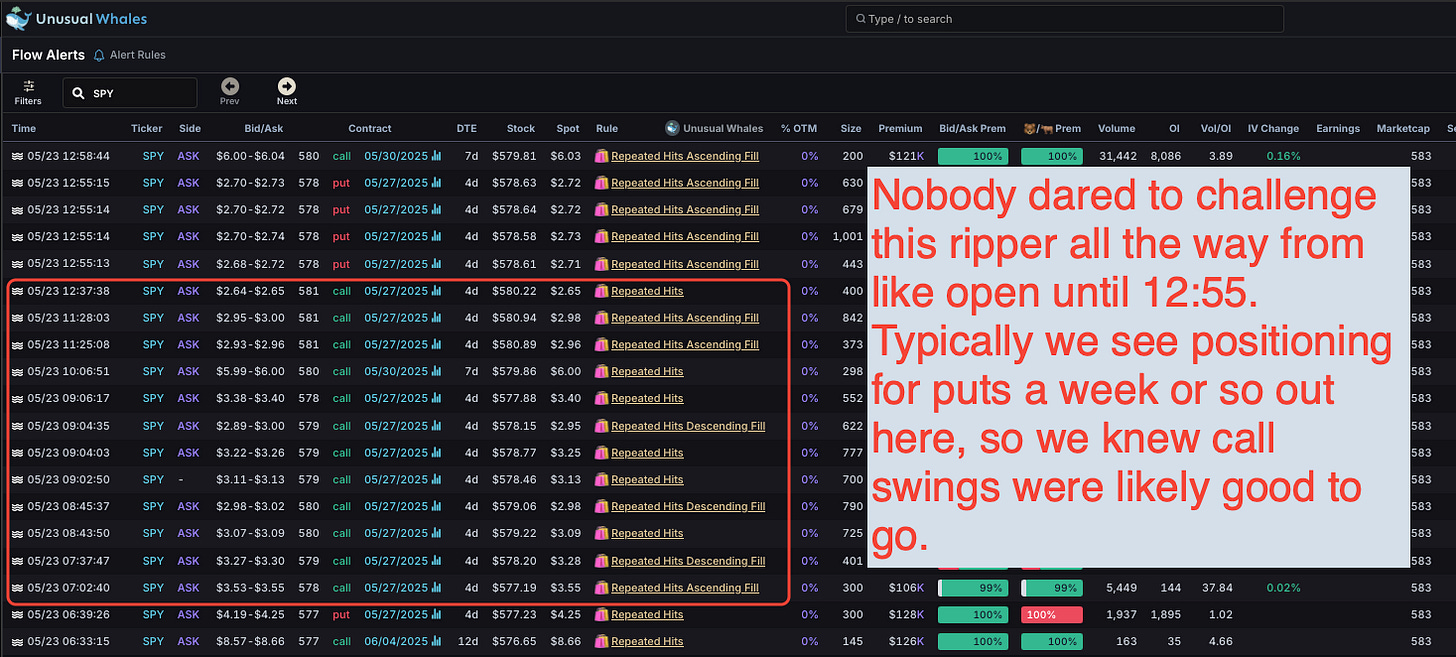Sort table by DTE column
The image size is (1456, 657).
click(x=467, y=128)
